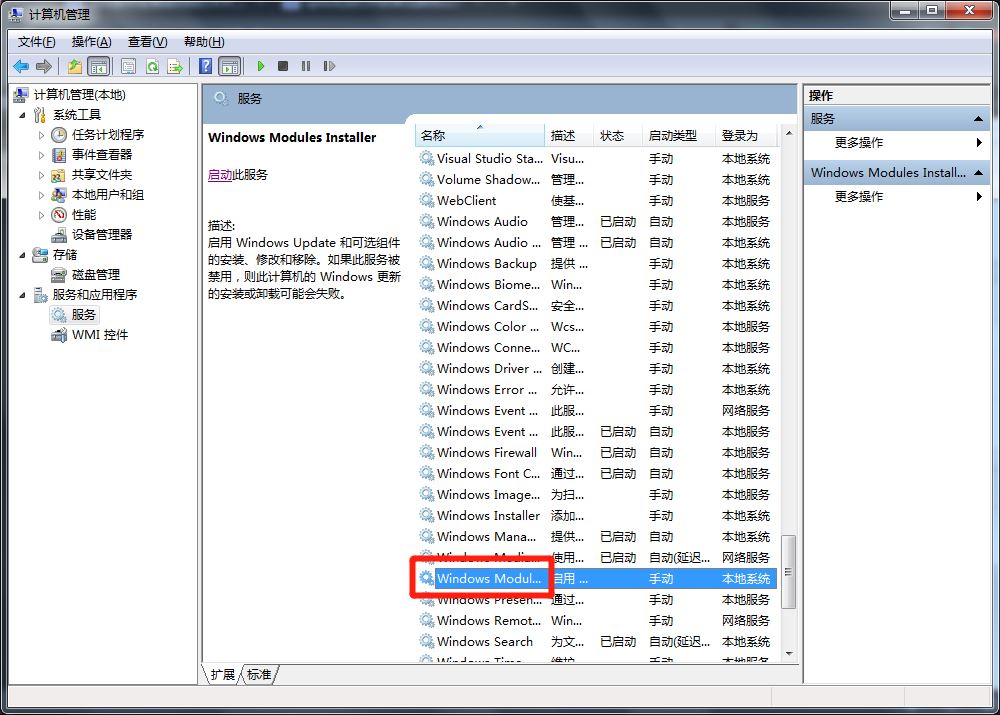Viewport: 1000px width, 715px height.
Task: Click the blue Back arrow in toolbar
Action: tap(21, 66)
